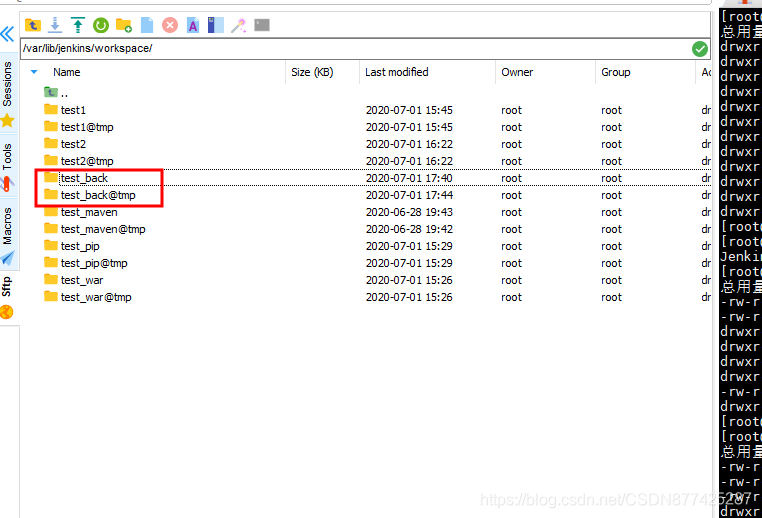Click the Upload files icon

[x=78, y=25]
